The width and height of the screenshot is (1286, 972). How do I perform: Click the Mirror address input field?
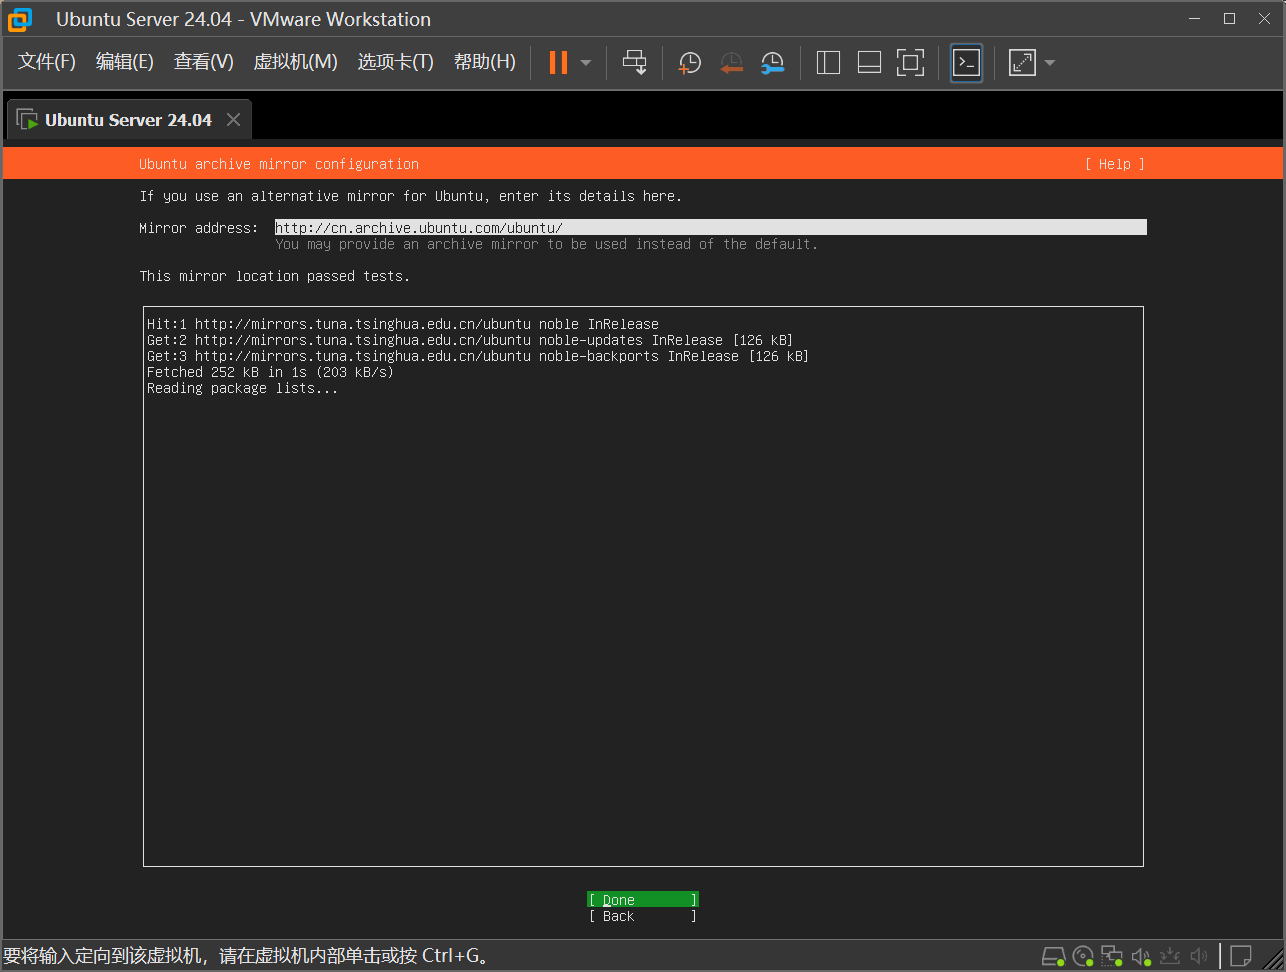pos(710,228)
